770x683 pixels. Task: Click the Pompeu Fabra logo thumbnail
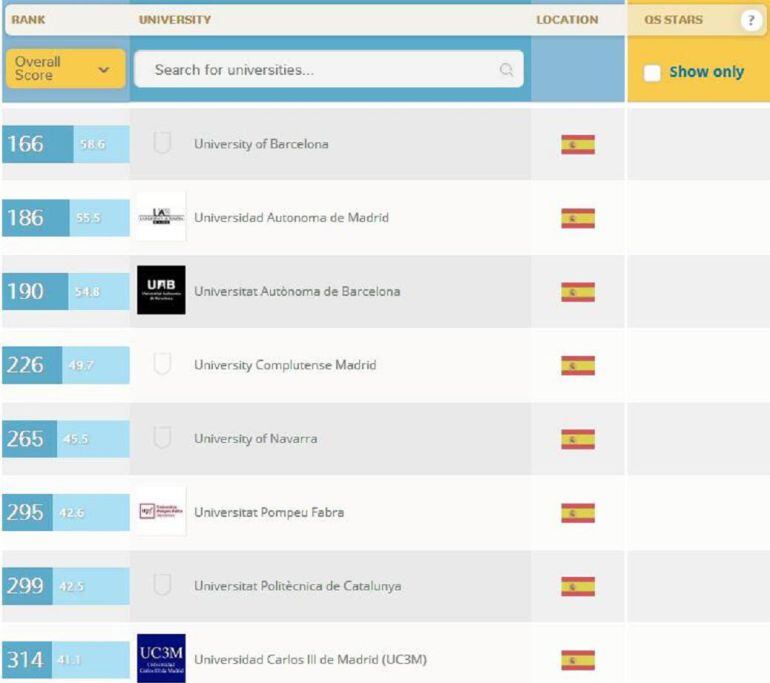tap(161, 511)
